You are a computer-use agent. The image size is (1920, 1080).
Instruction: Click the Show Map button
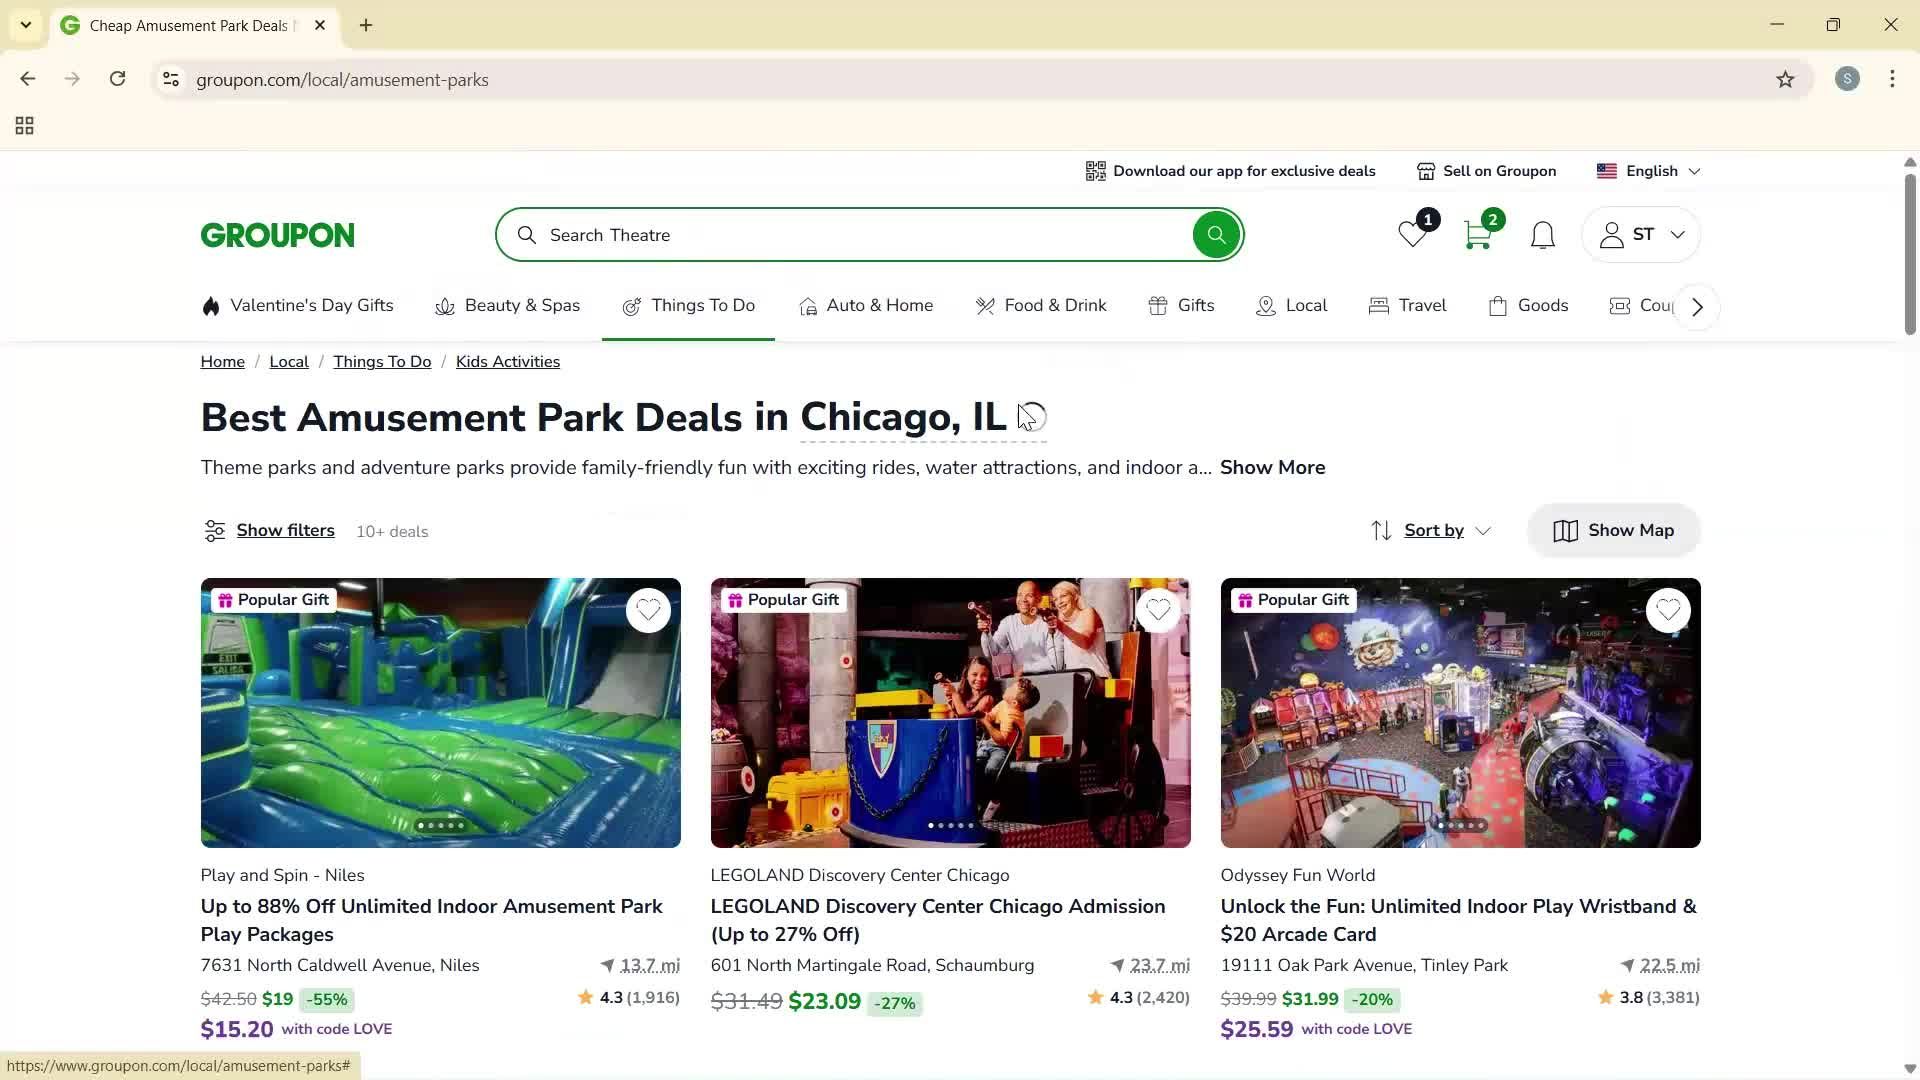1613,530
